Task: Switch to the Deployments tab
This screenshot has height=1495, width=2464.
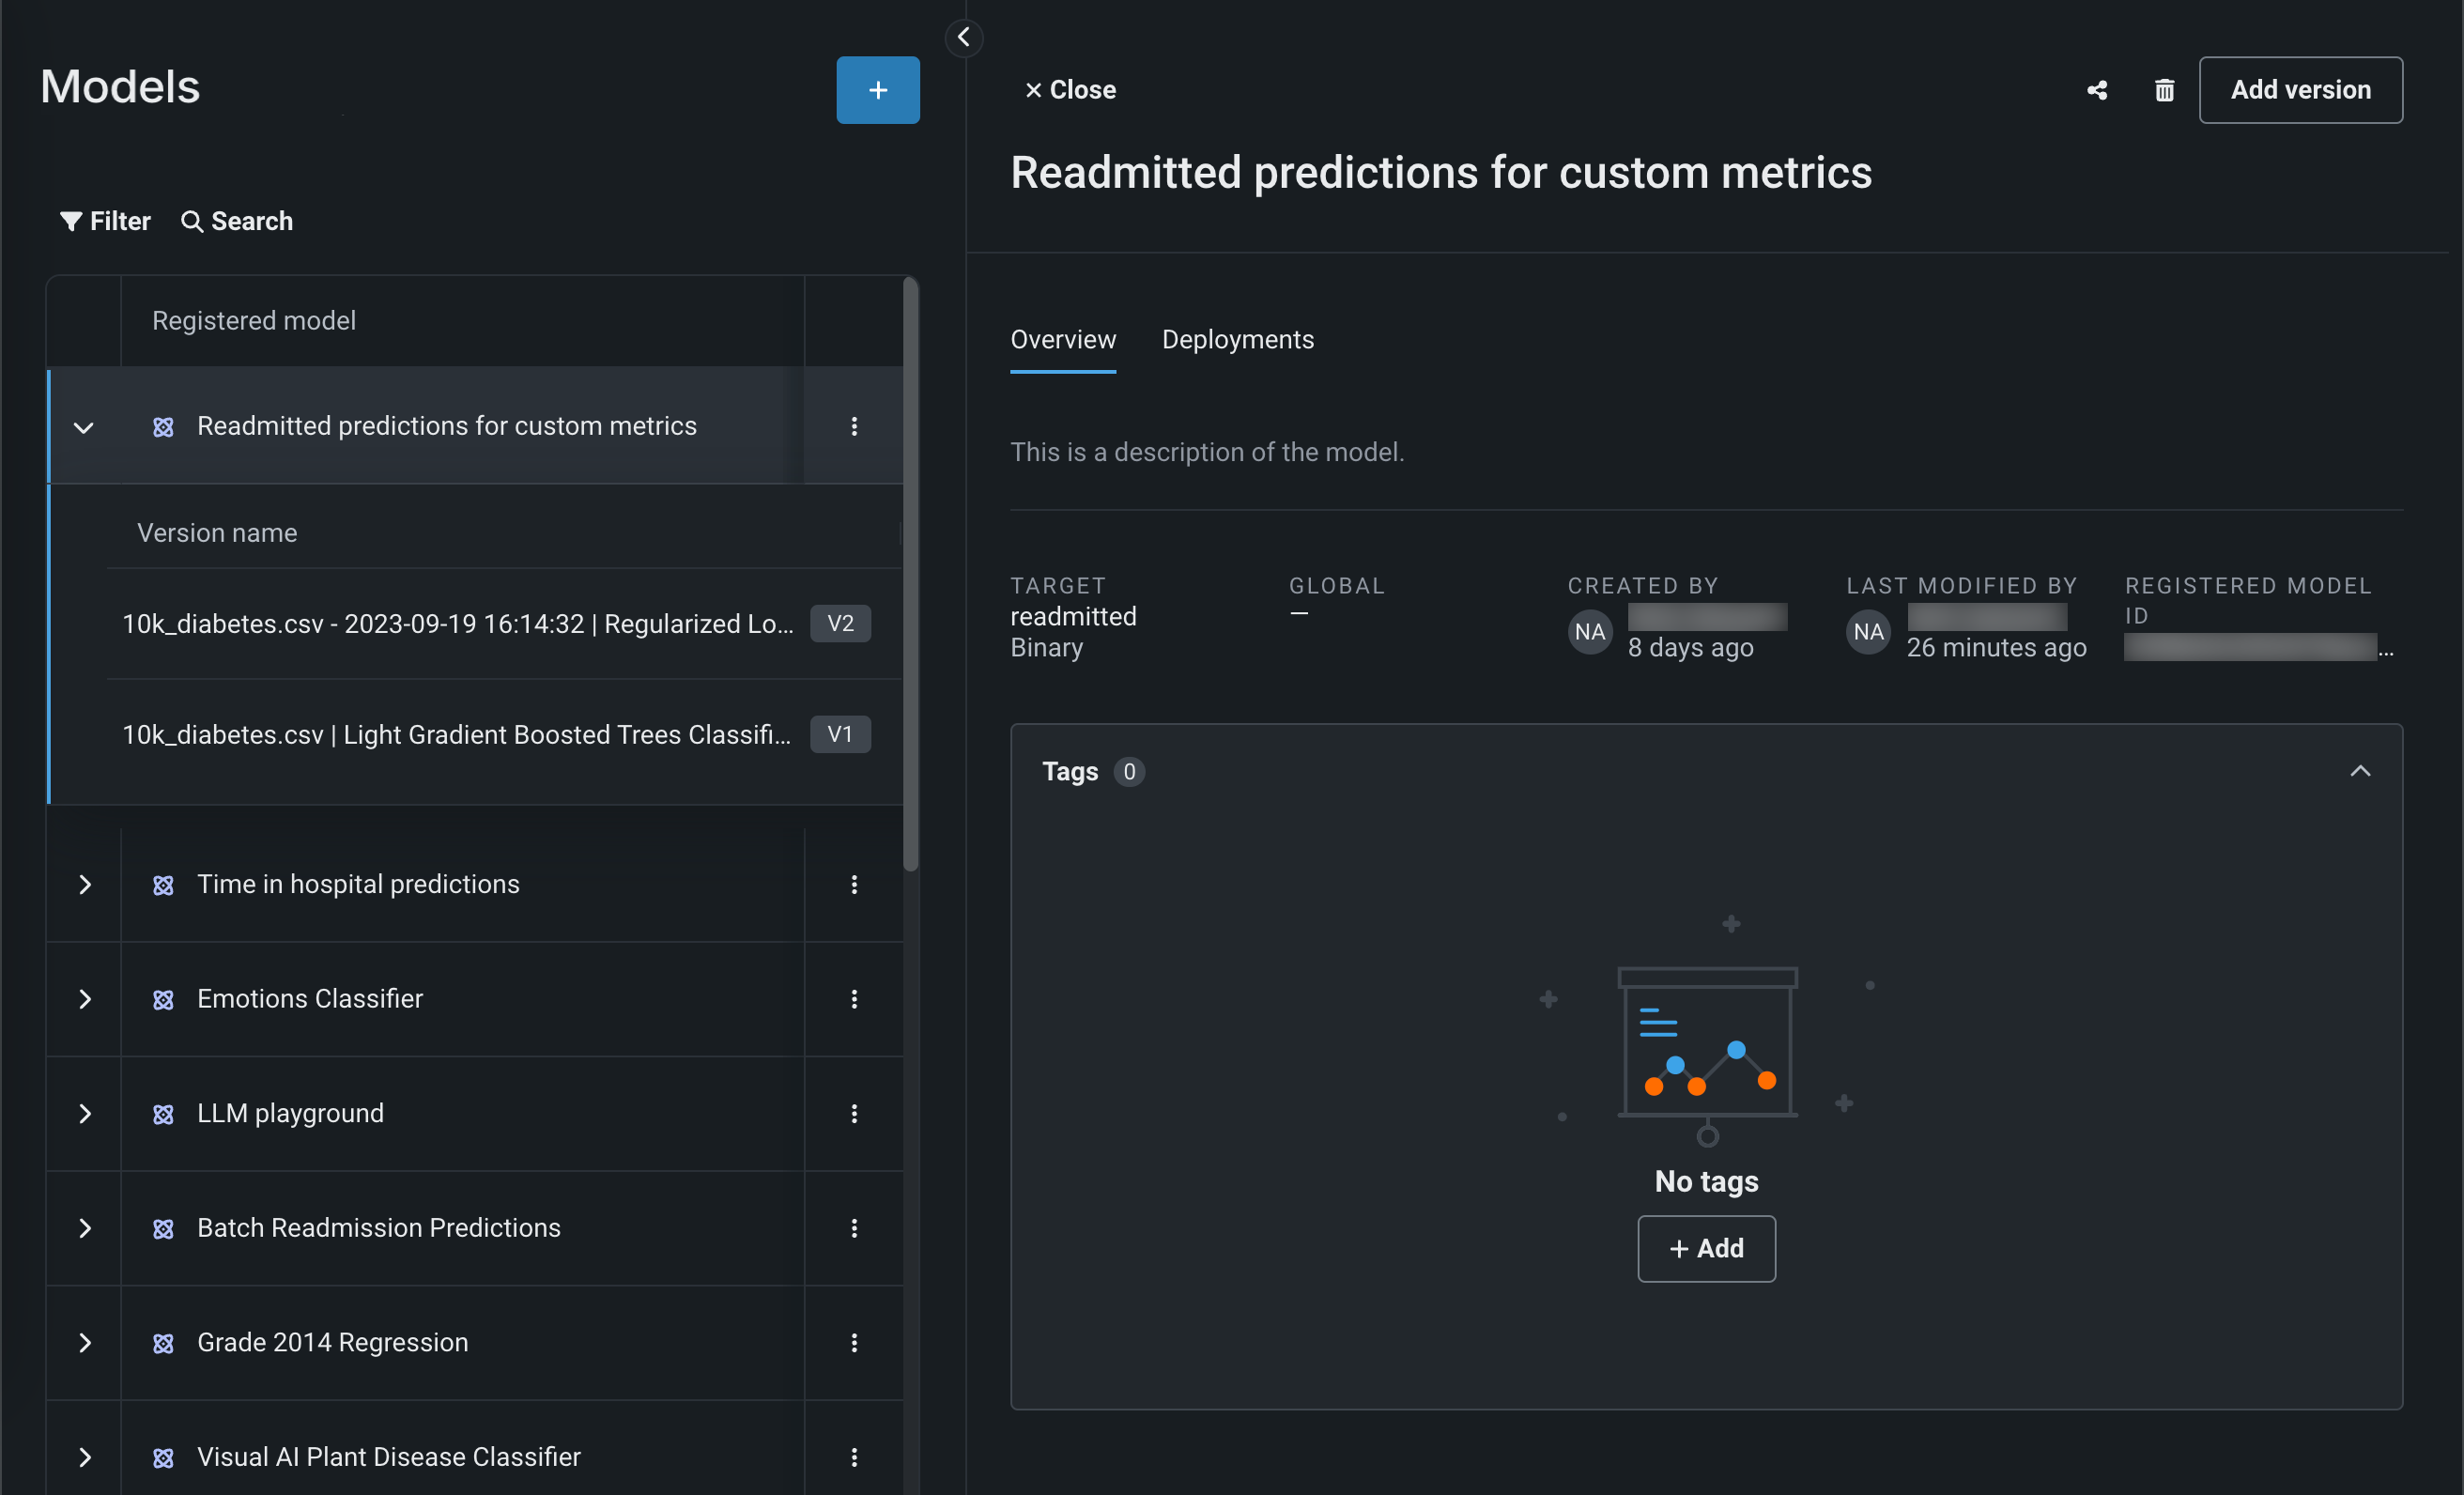Action: 1237,340
